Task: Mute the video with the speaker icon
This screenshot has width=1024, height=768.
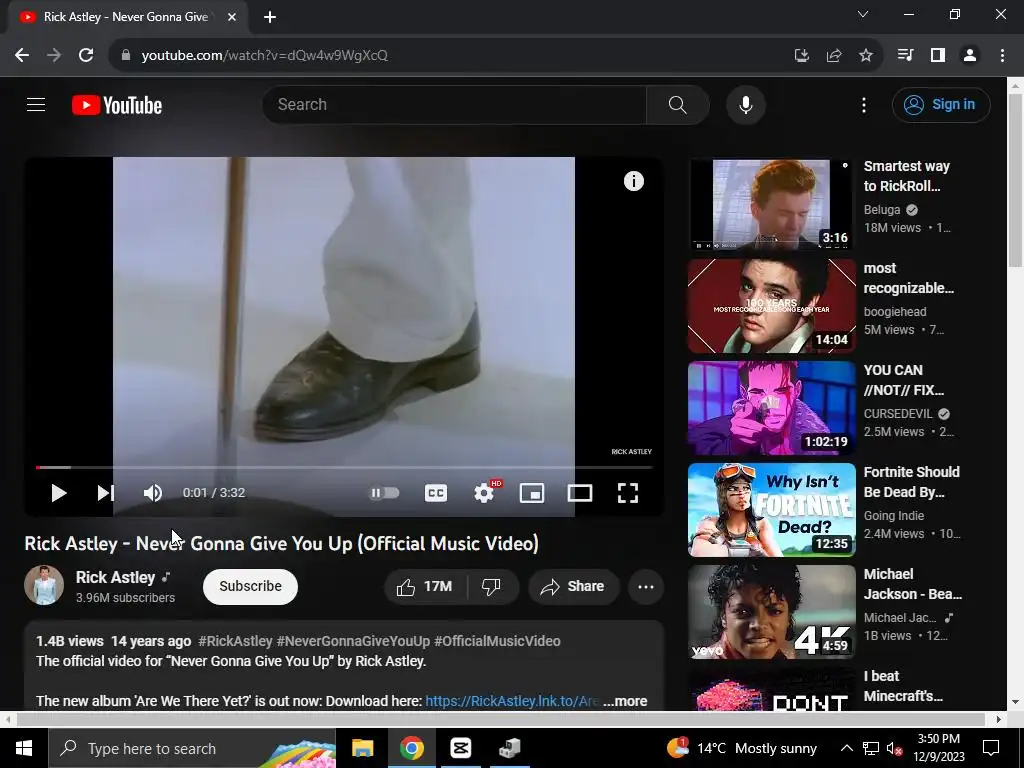Action: [x=153, y=493]
